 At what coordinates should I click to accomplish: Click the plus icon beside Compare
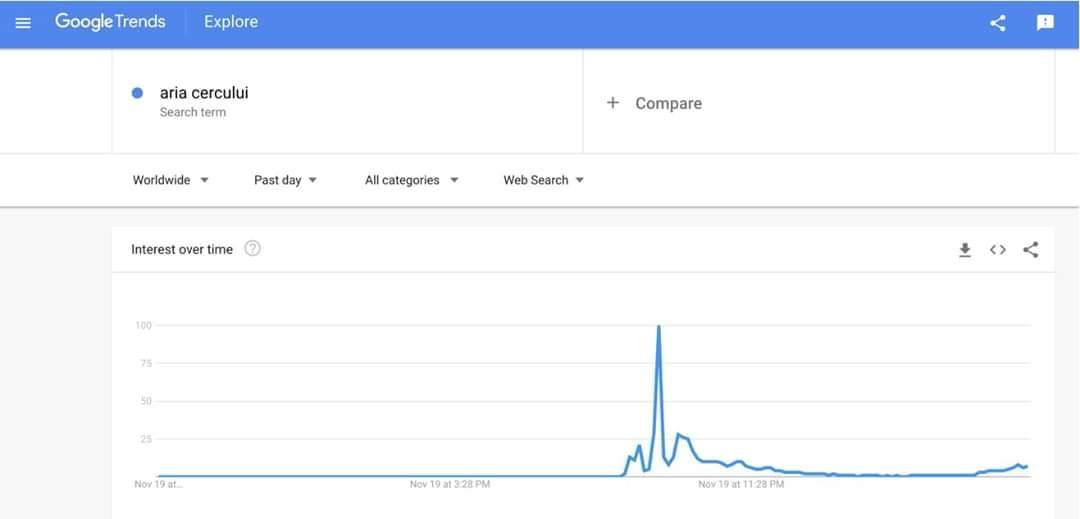click(613, 103)
